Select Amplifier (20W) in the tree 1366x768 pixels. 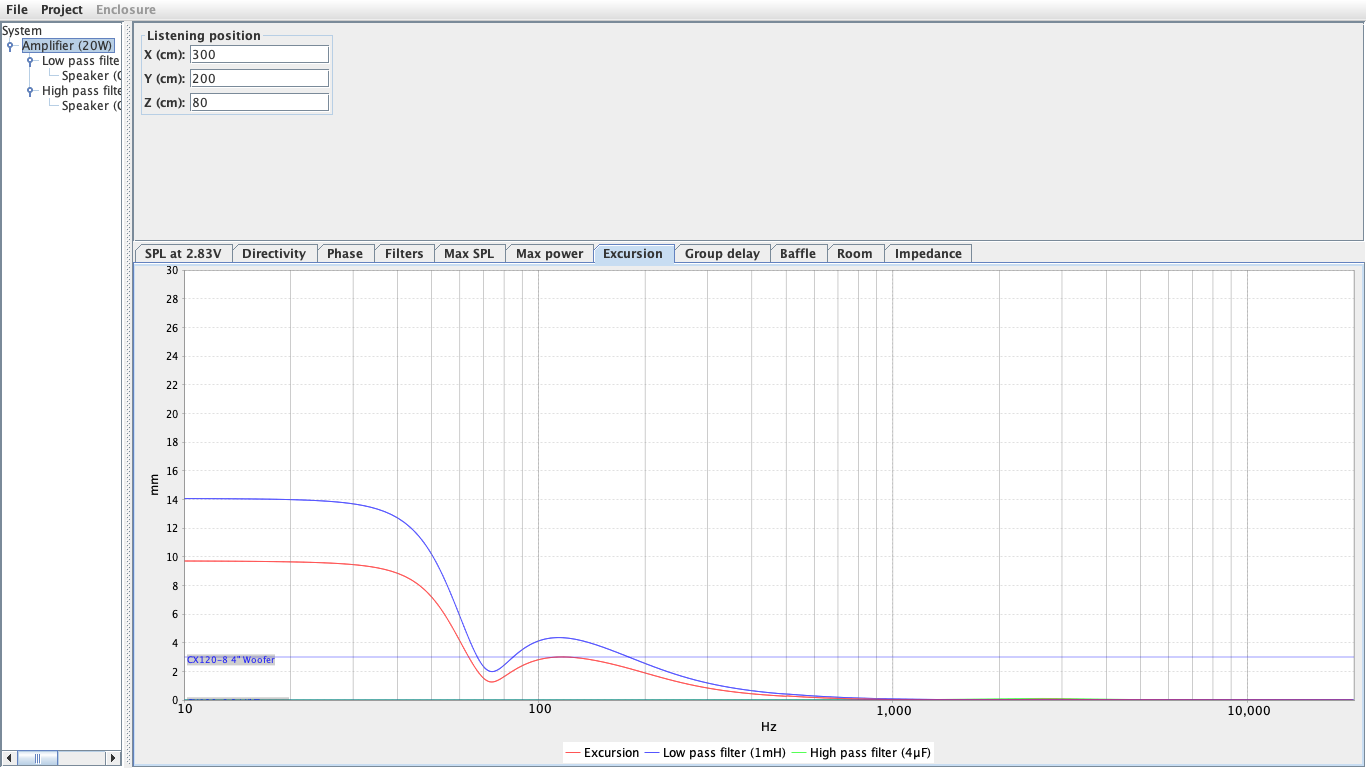tap(68, 46)
